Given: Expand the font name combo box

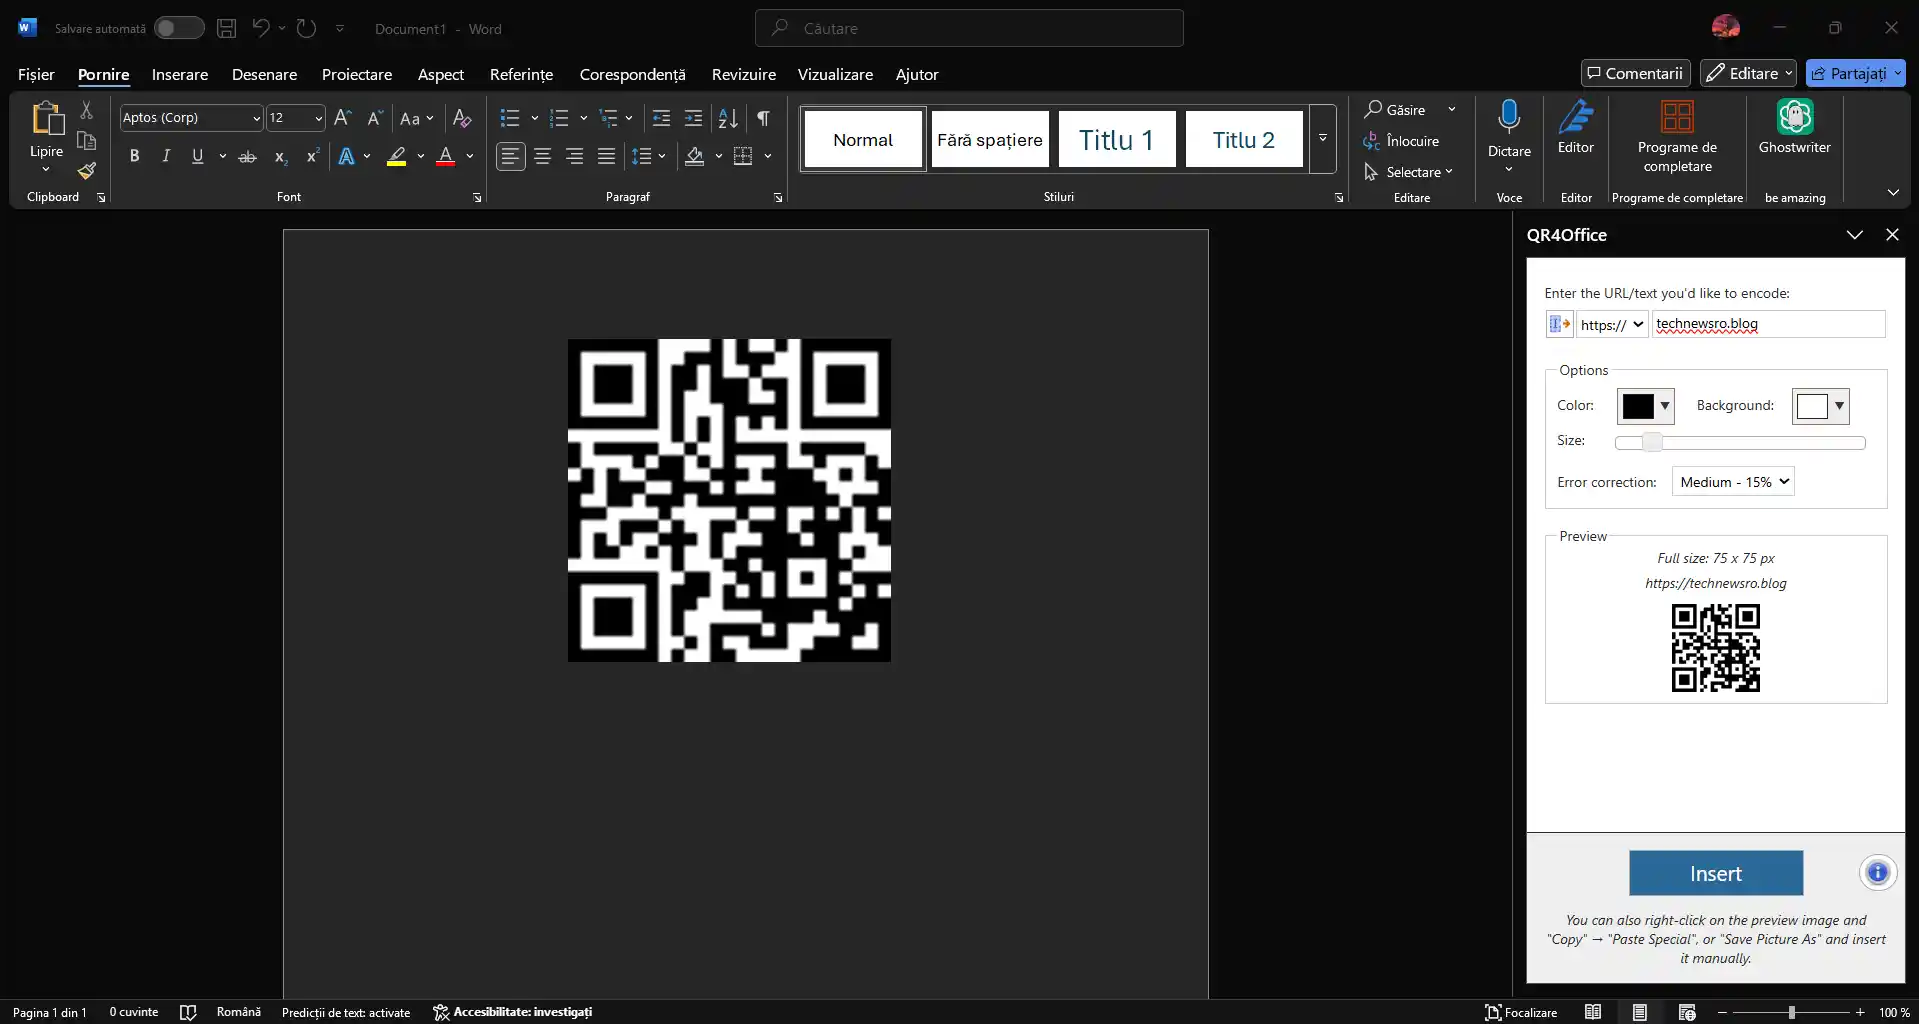Looking at the screenshot, I should 256,118.
